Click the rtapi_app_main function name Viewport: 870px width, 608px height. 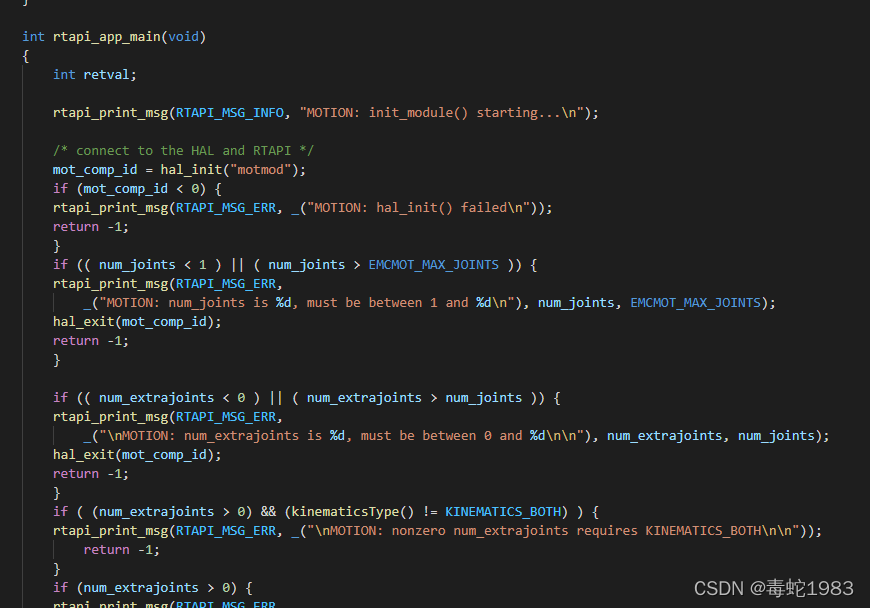pyautogui.click(x=107, y=37)
